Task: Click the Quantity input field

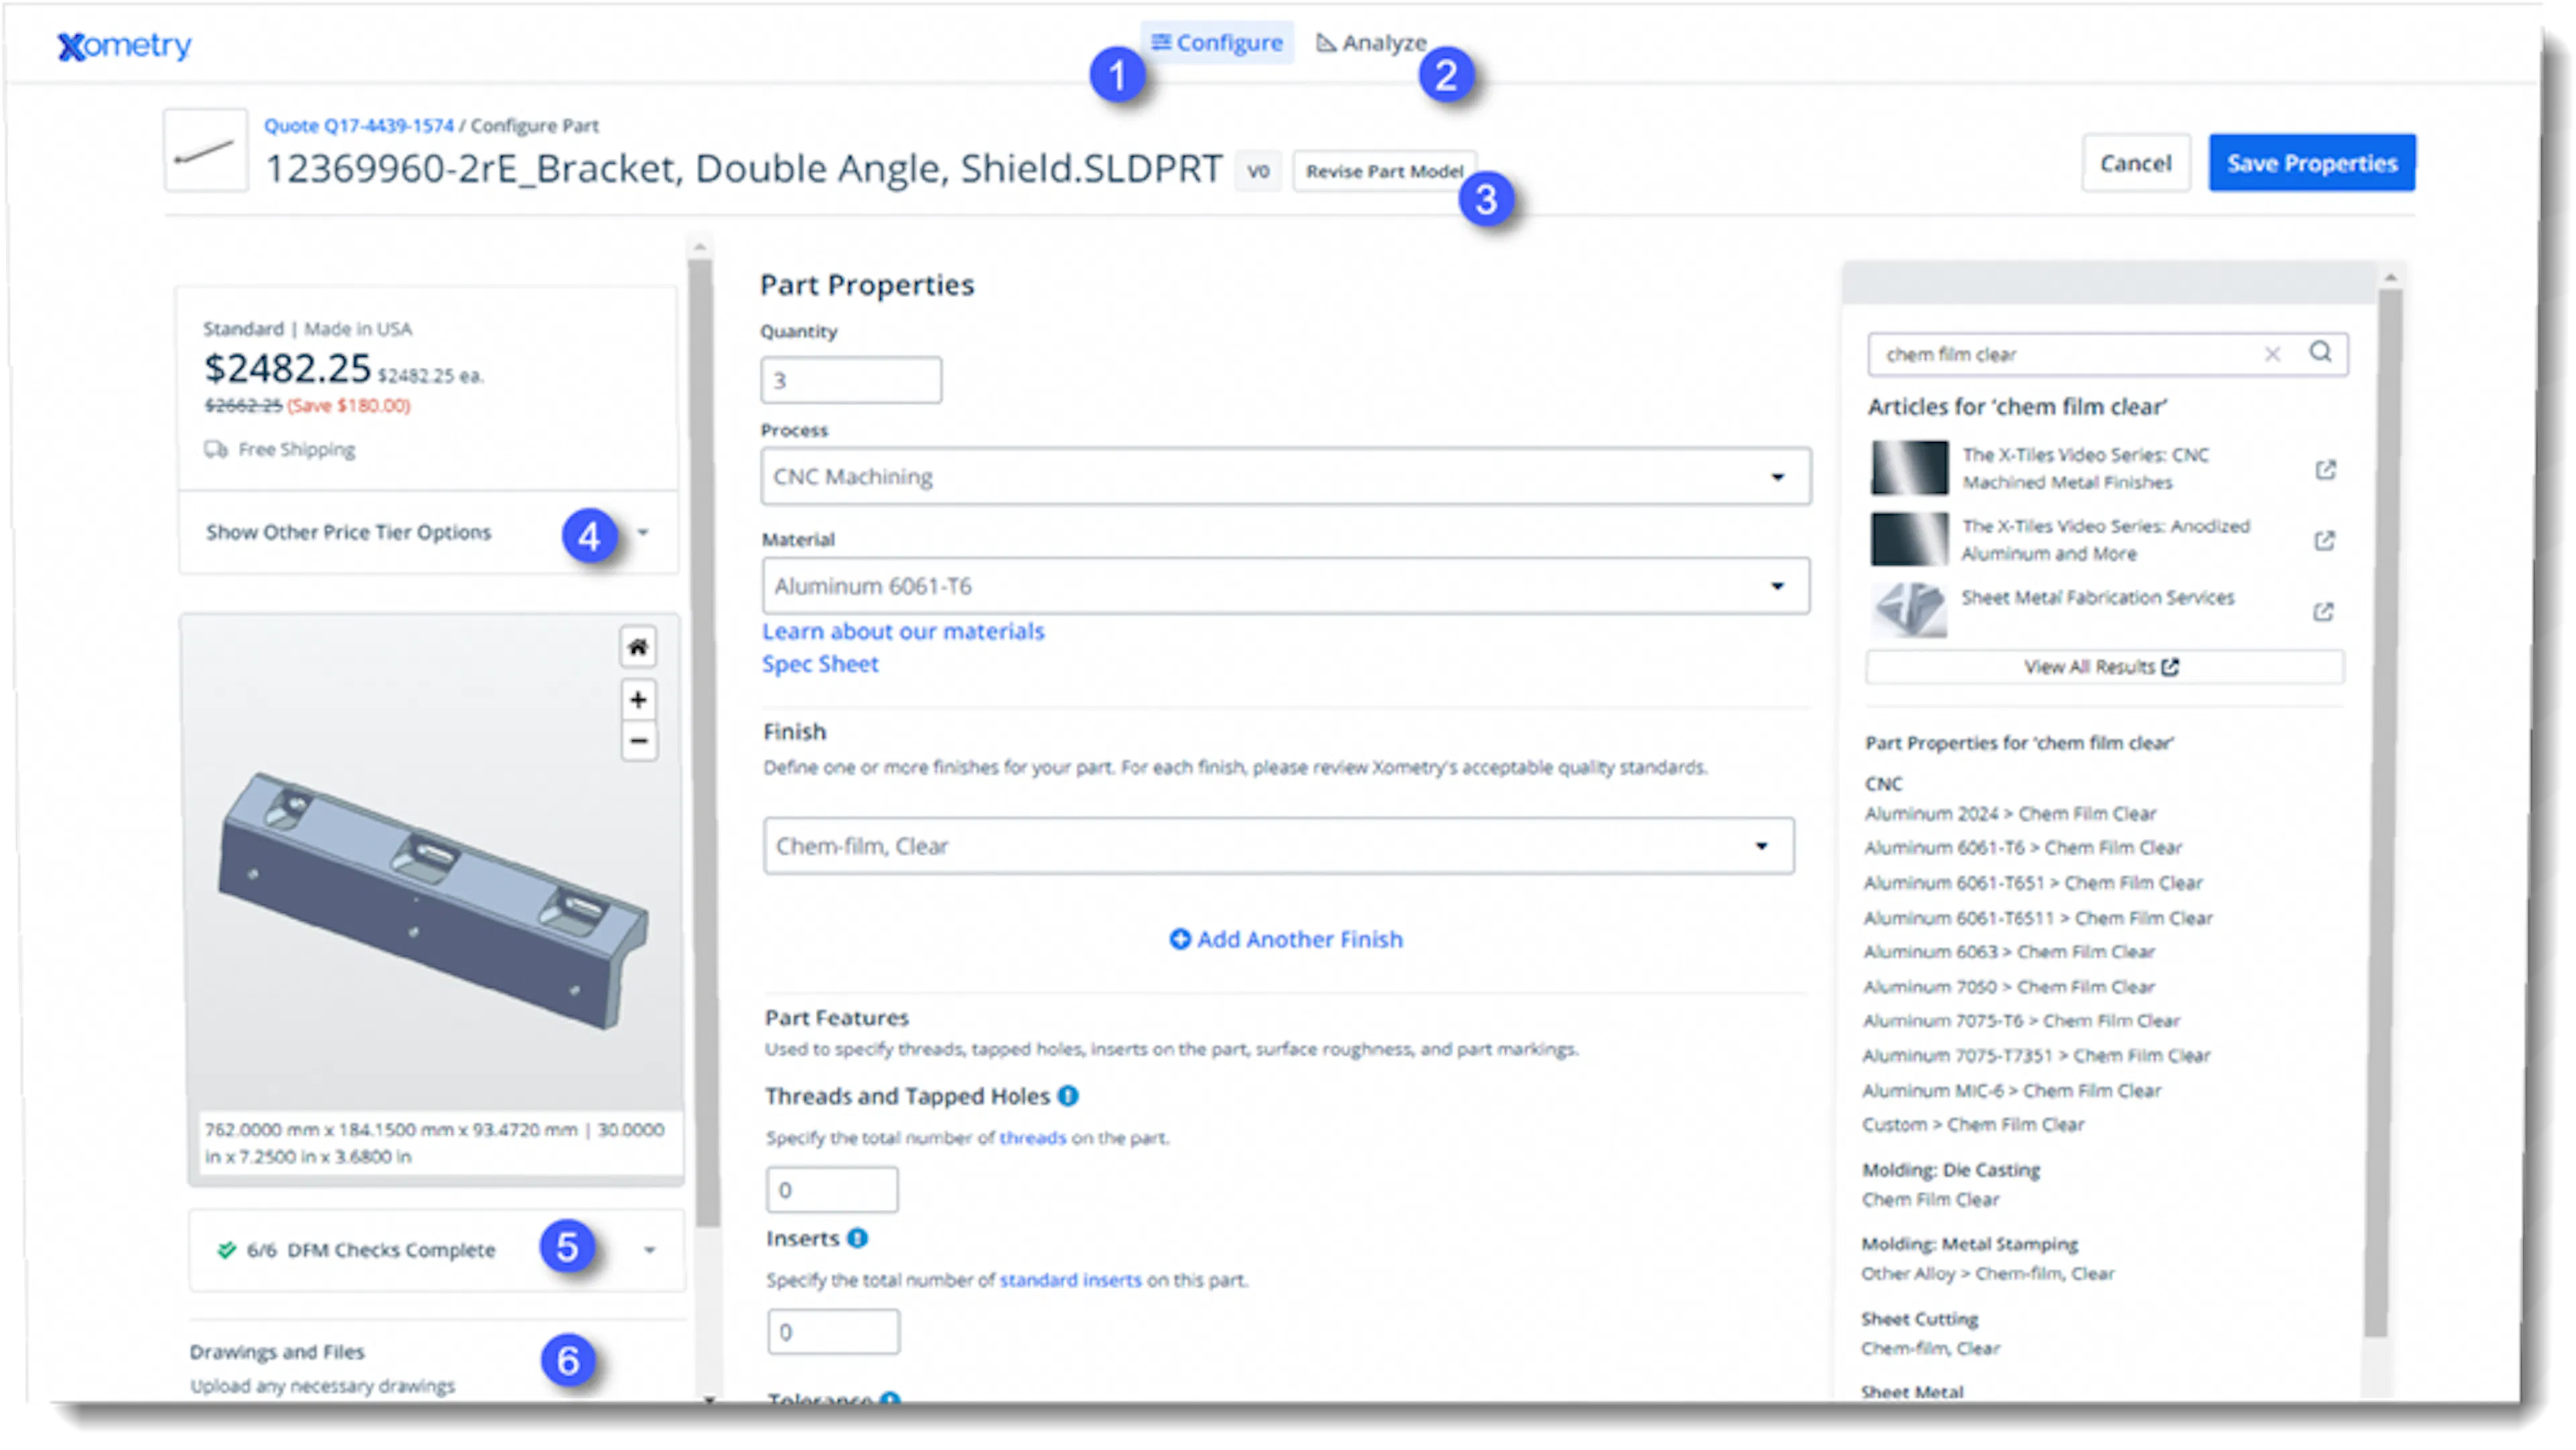Action: (x=851, y=380)
